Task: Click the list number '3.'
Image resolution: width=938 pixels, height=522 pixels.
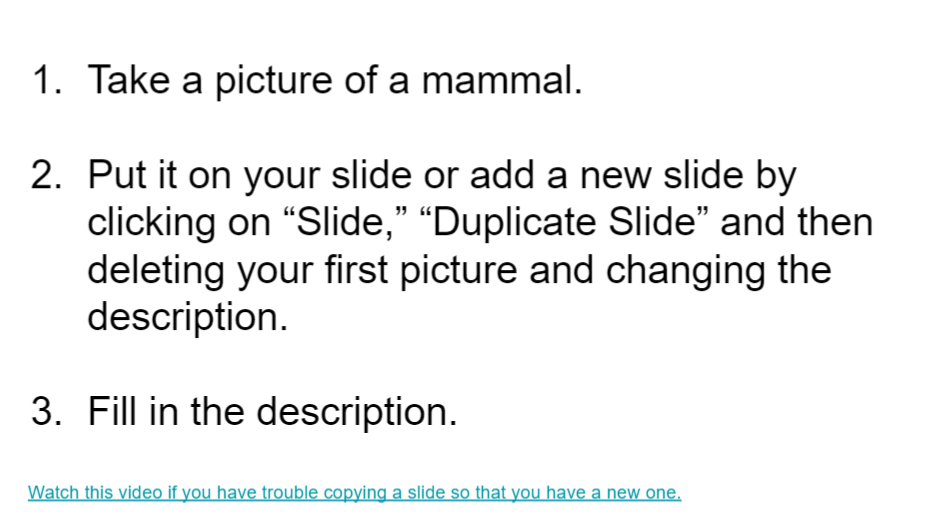Action: 47,412
